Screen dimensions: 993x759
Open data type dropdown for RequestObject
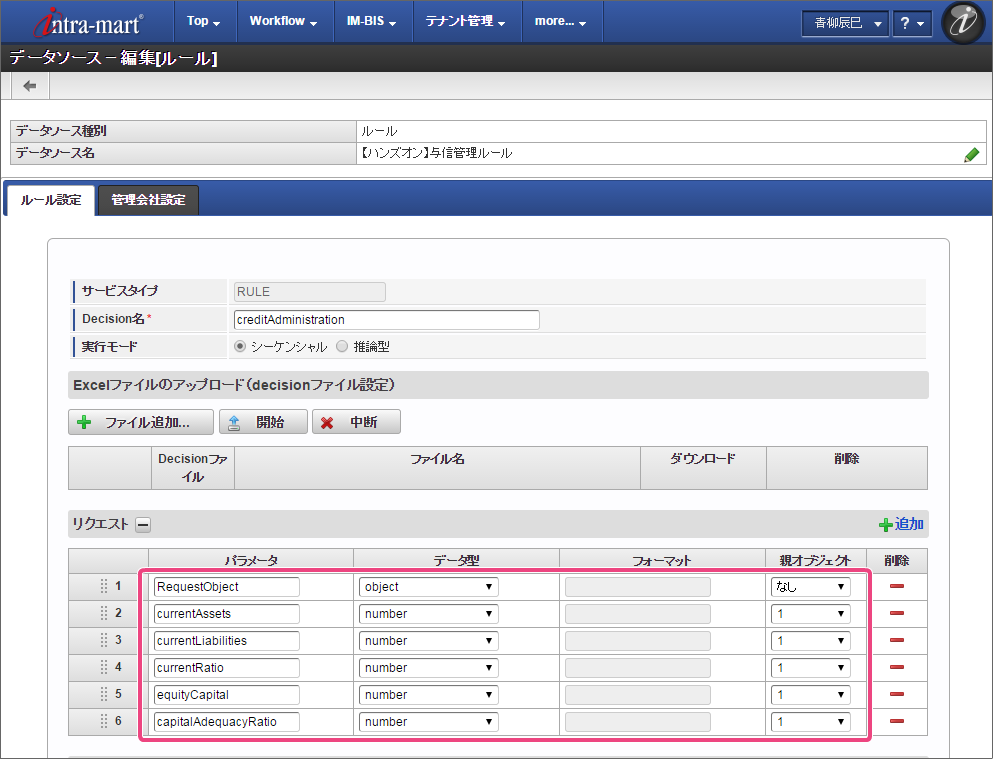tap(428, 587)
